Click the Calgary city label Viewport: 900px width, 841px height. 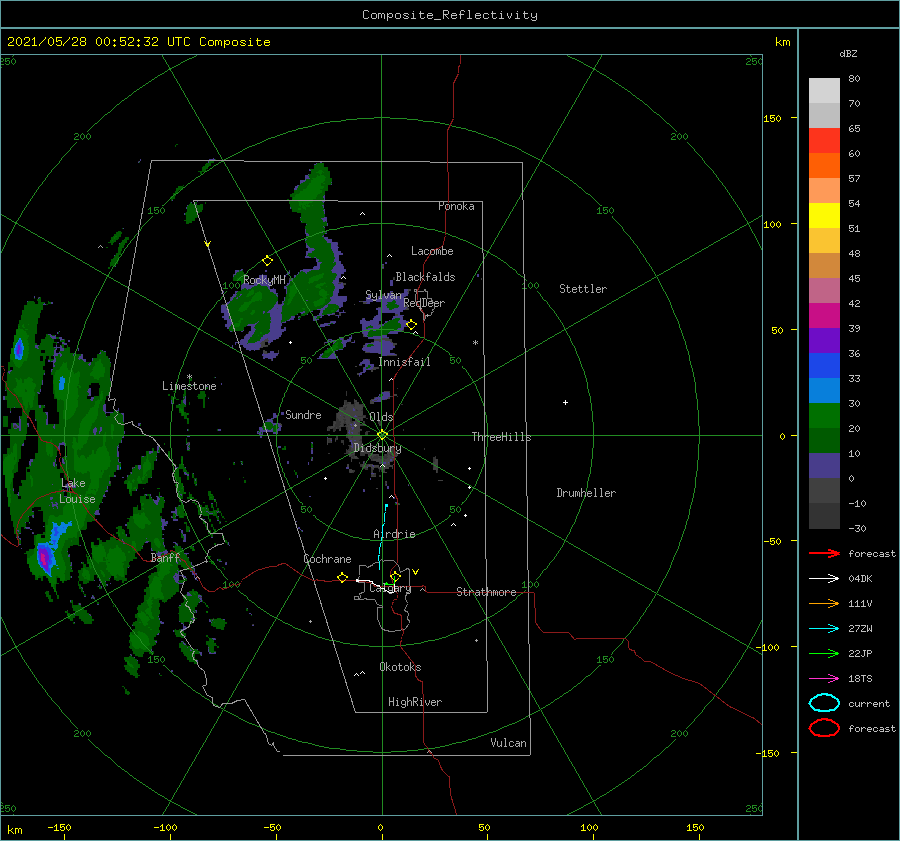(390, 588)
